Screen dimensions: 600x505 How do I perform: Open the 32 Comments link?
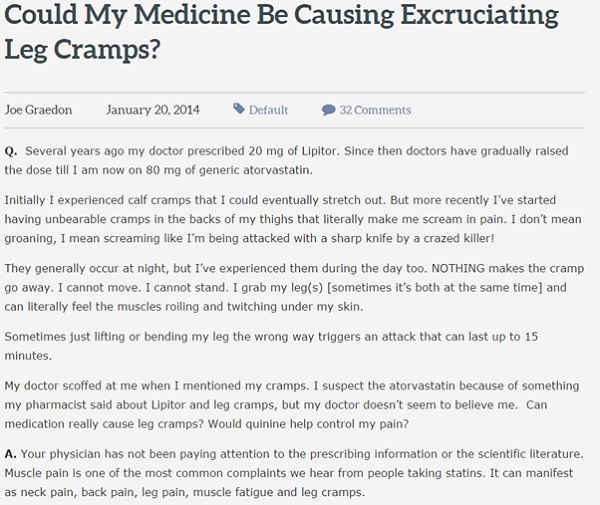click(375, 110)
